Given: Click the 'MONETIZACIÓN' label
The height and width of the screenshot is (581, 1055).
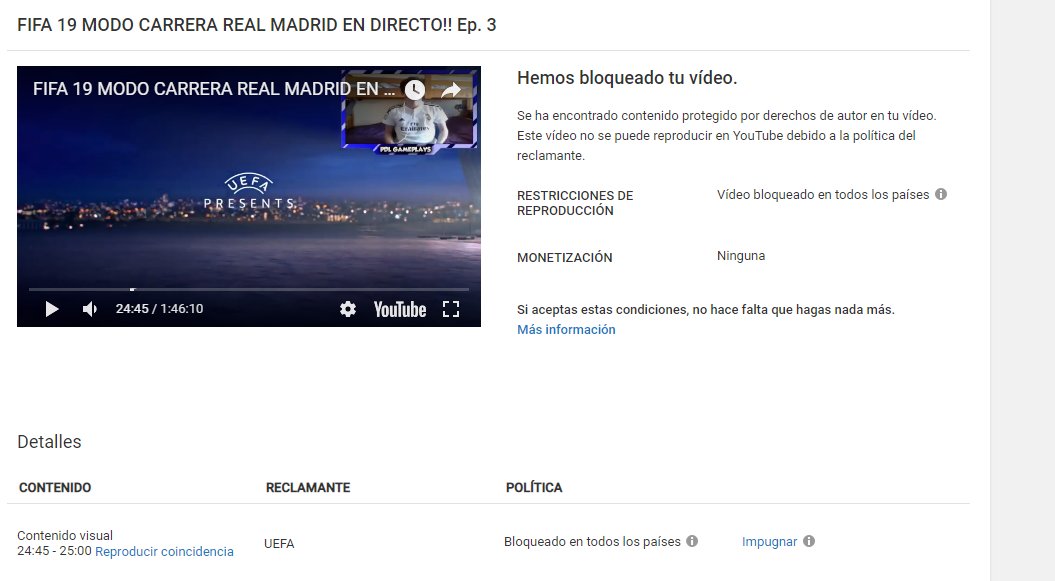Looking at the screenshot, I should tap(565, 258).
